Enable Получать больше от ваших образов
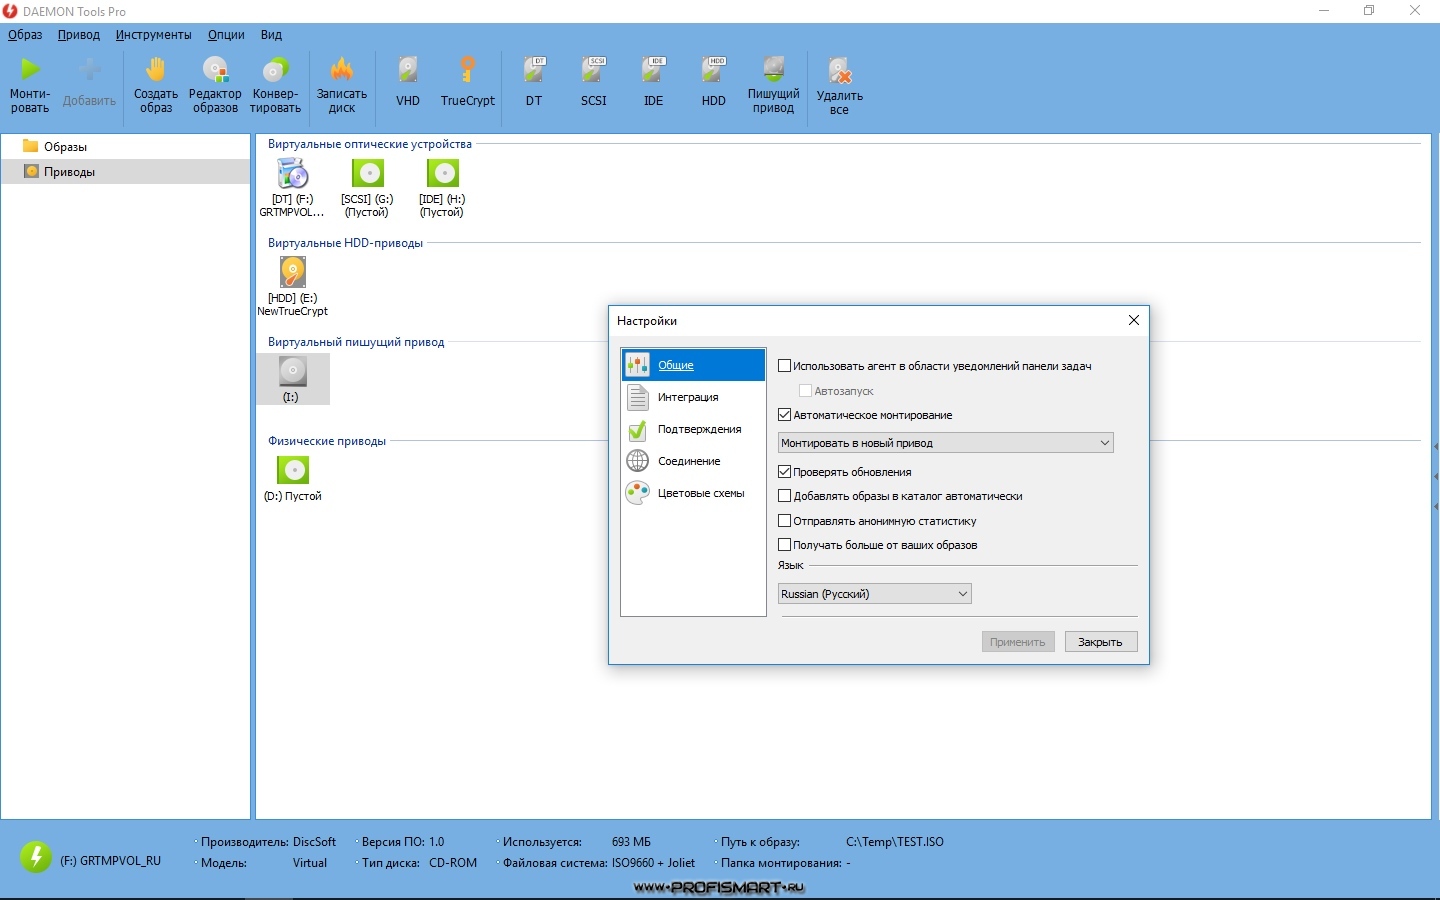Image resolution: width=1440 pixels, height=900 pixels. [x=785, y=545]
